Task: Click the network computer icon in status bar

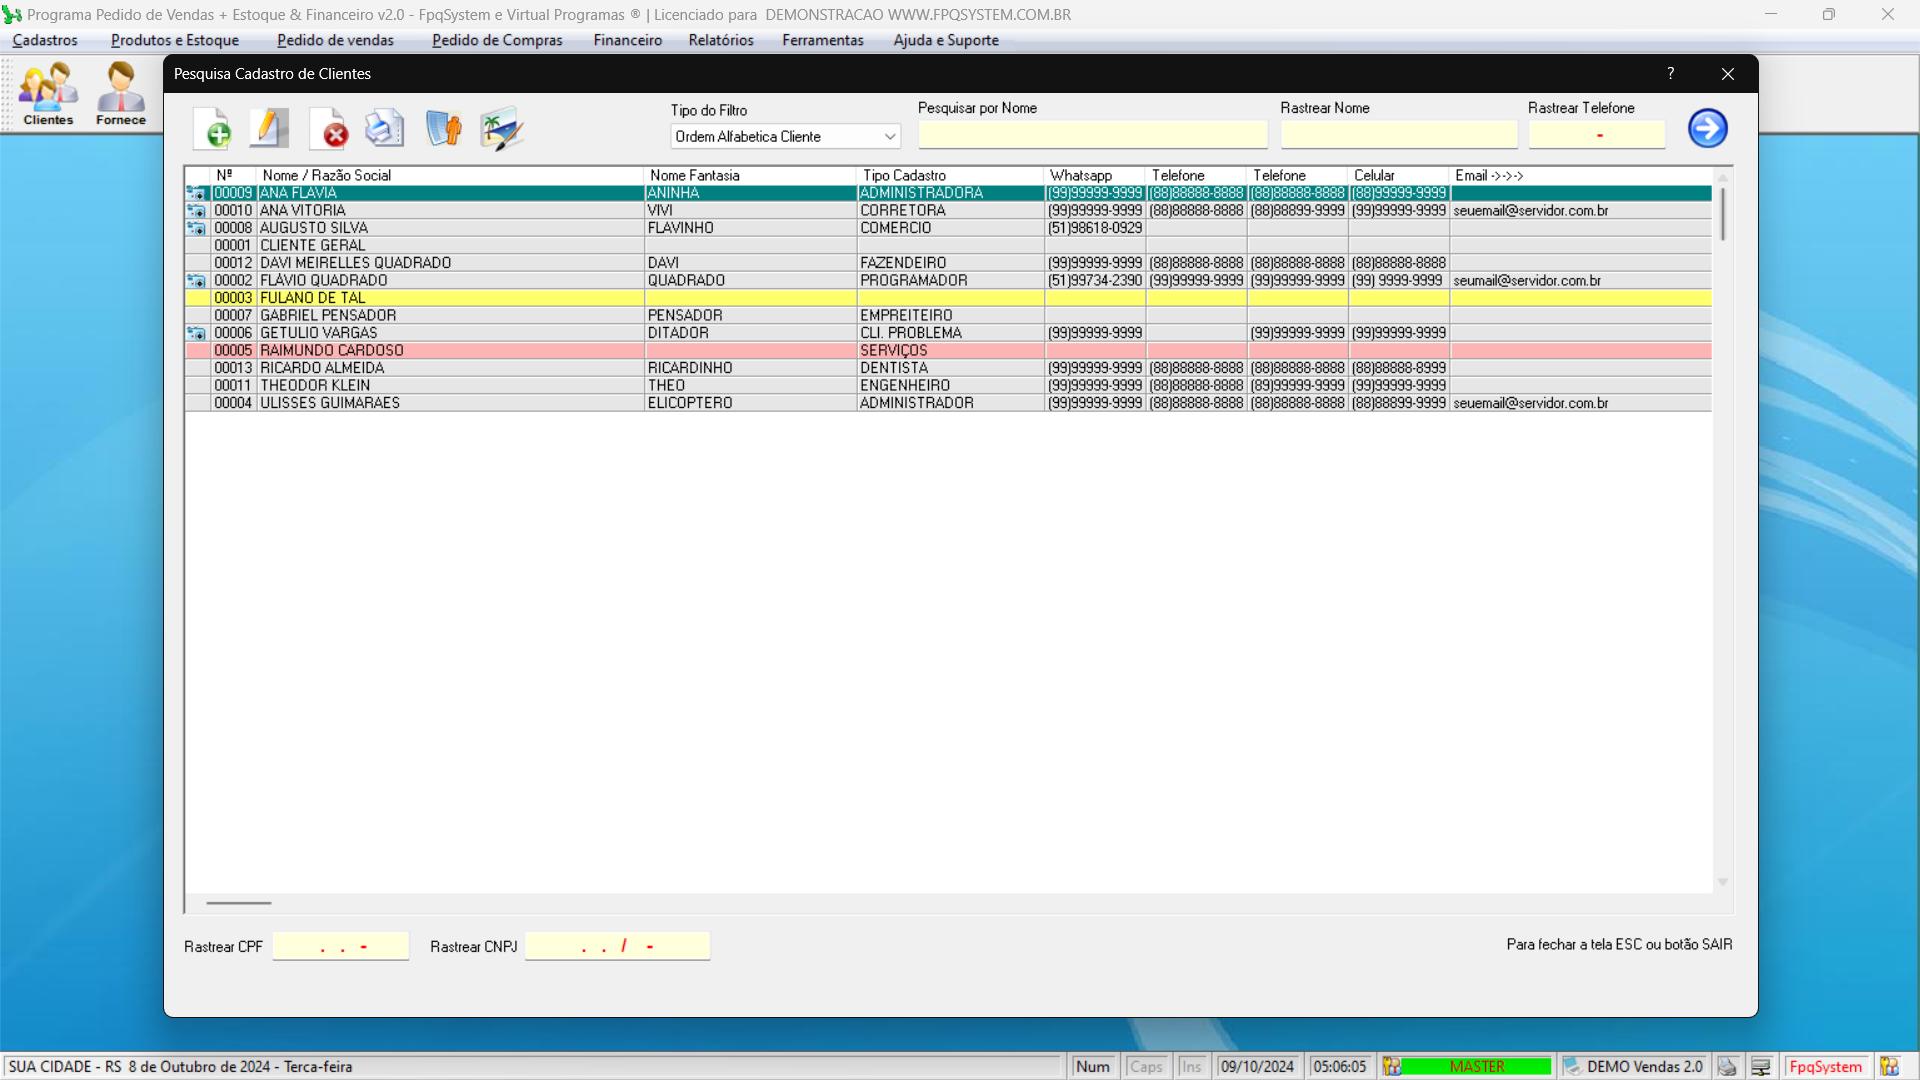Action: pos(1761,1067)
